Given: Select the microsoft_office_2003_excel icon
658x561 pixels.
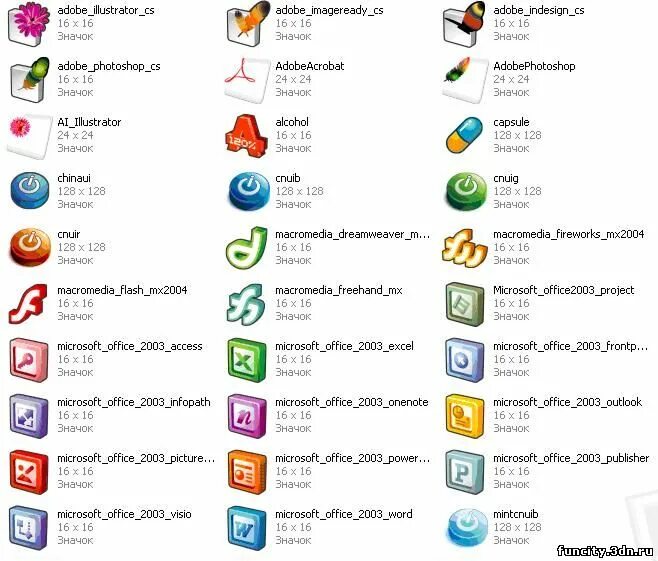Looking at the screenshot, I should (247, 360).
